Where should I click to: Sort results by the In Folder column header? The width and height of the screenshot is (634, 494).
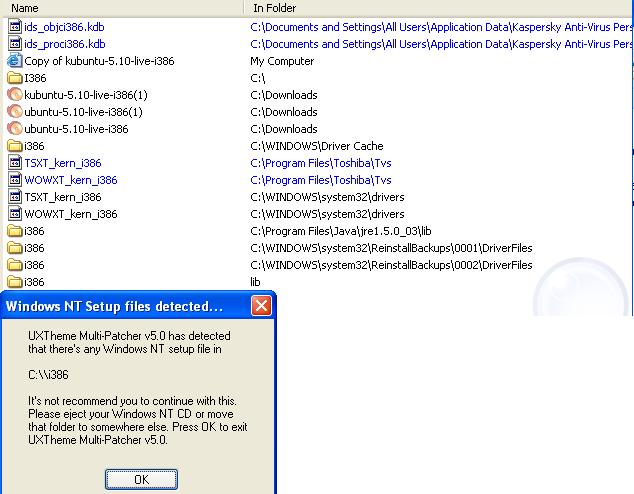[439, 8]
